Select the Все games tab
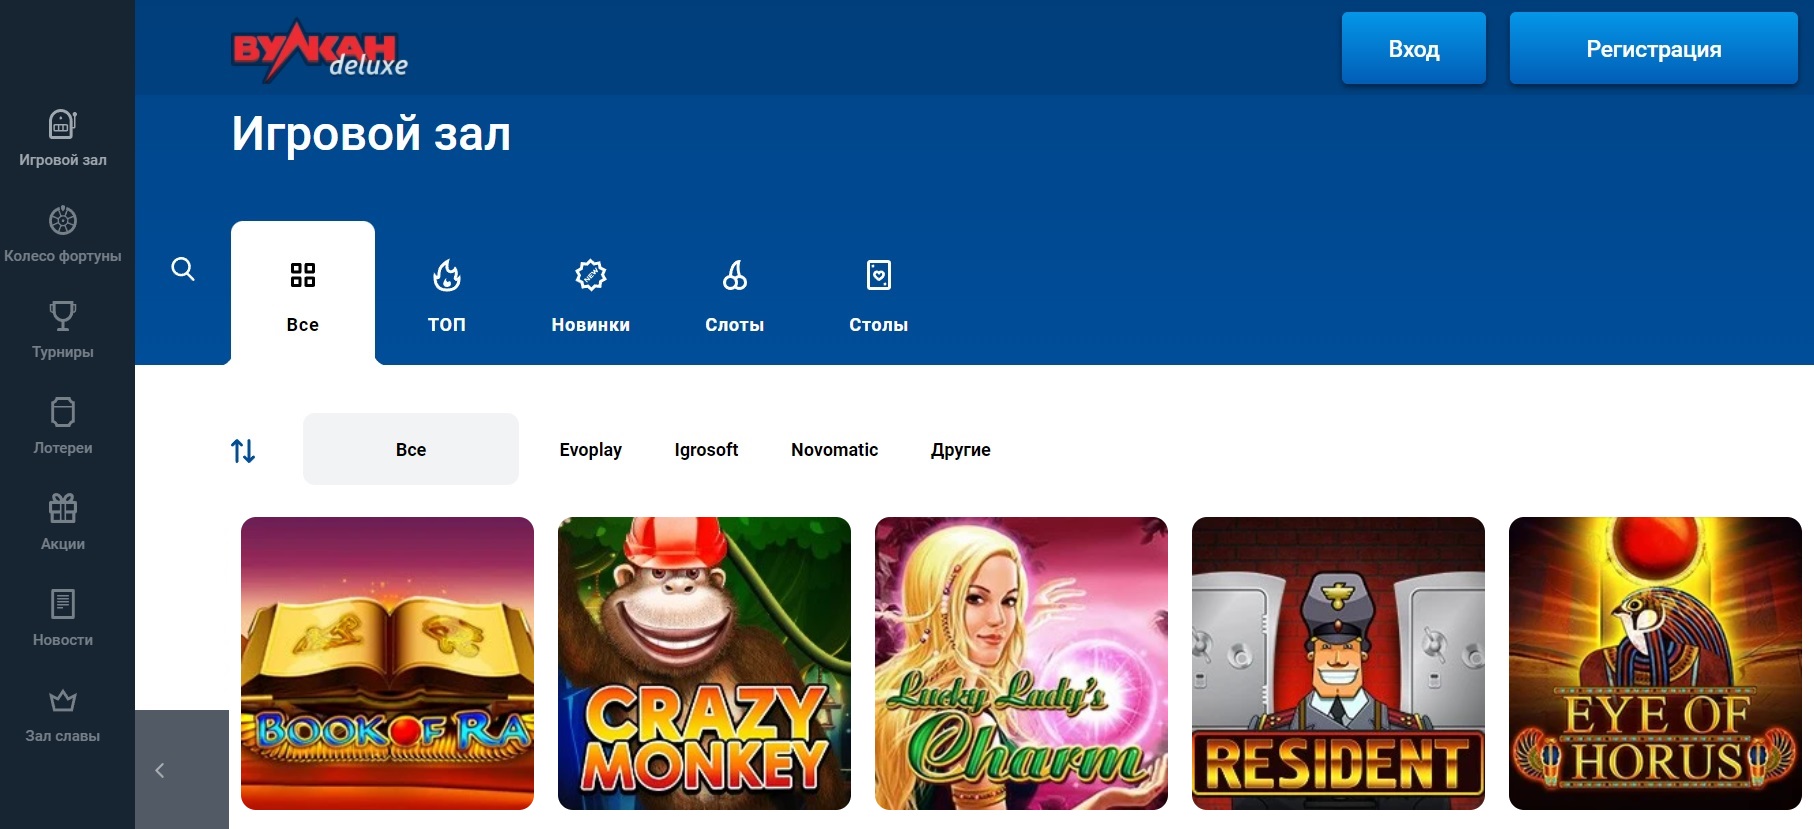Image resolution: width=1814 pixels, height=829 pixels. pos(303,293)
